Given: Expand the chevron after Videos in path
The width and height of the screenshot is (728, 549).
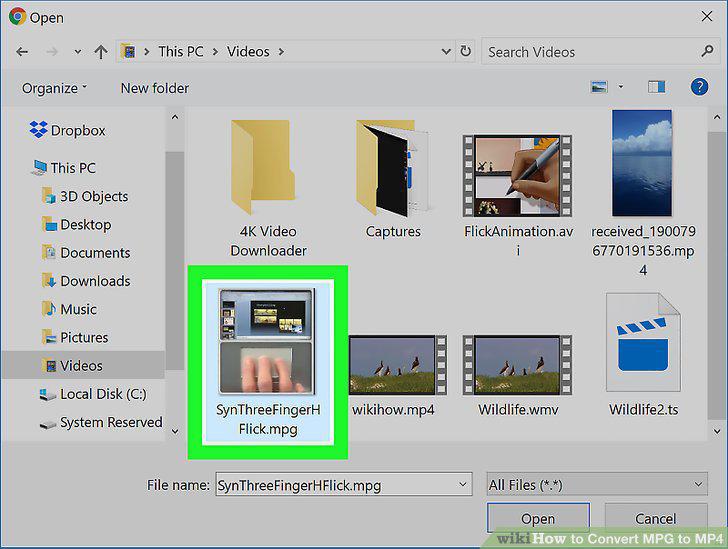Looking at the screenshot, I should 281,52.
